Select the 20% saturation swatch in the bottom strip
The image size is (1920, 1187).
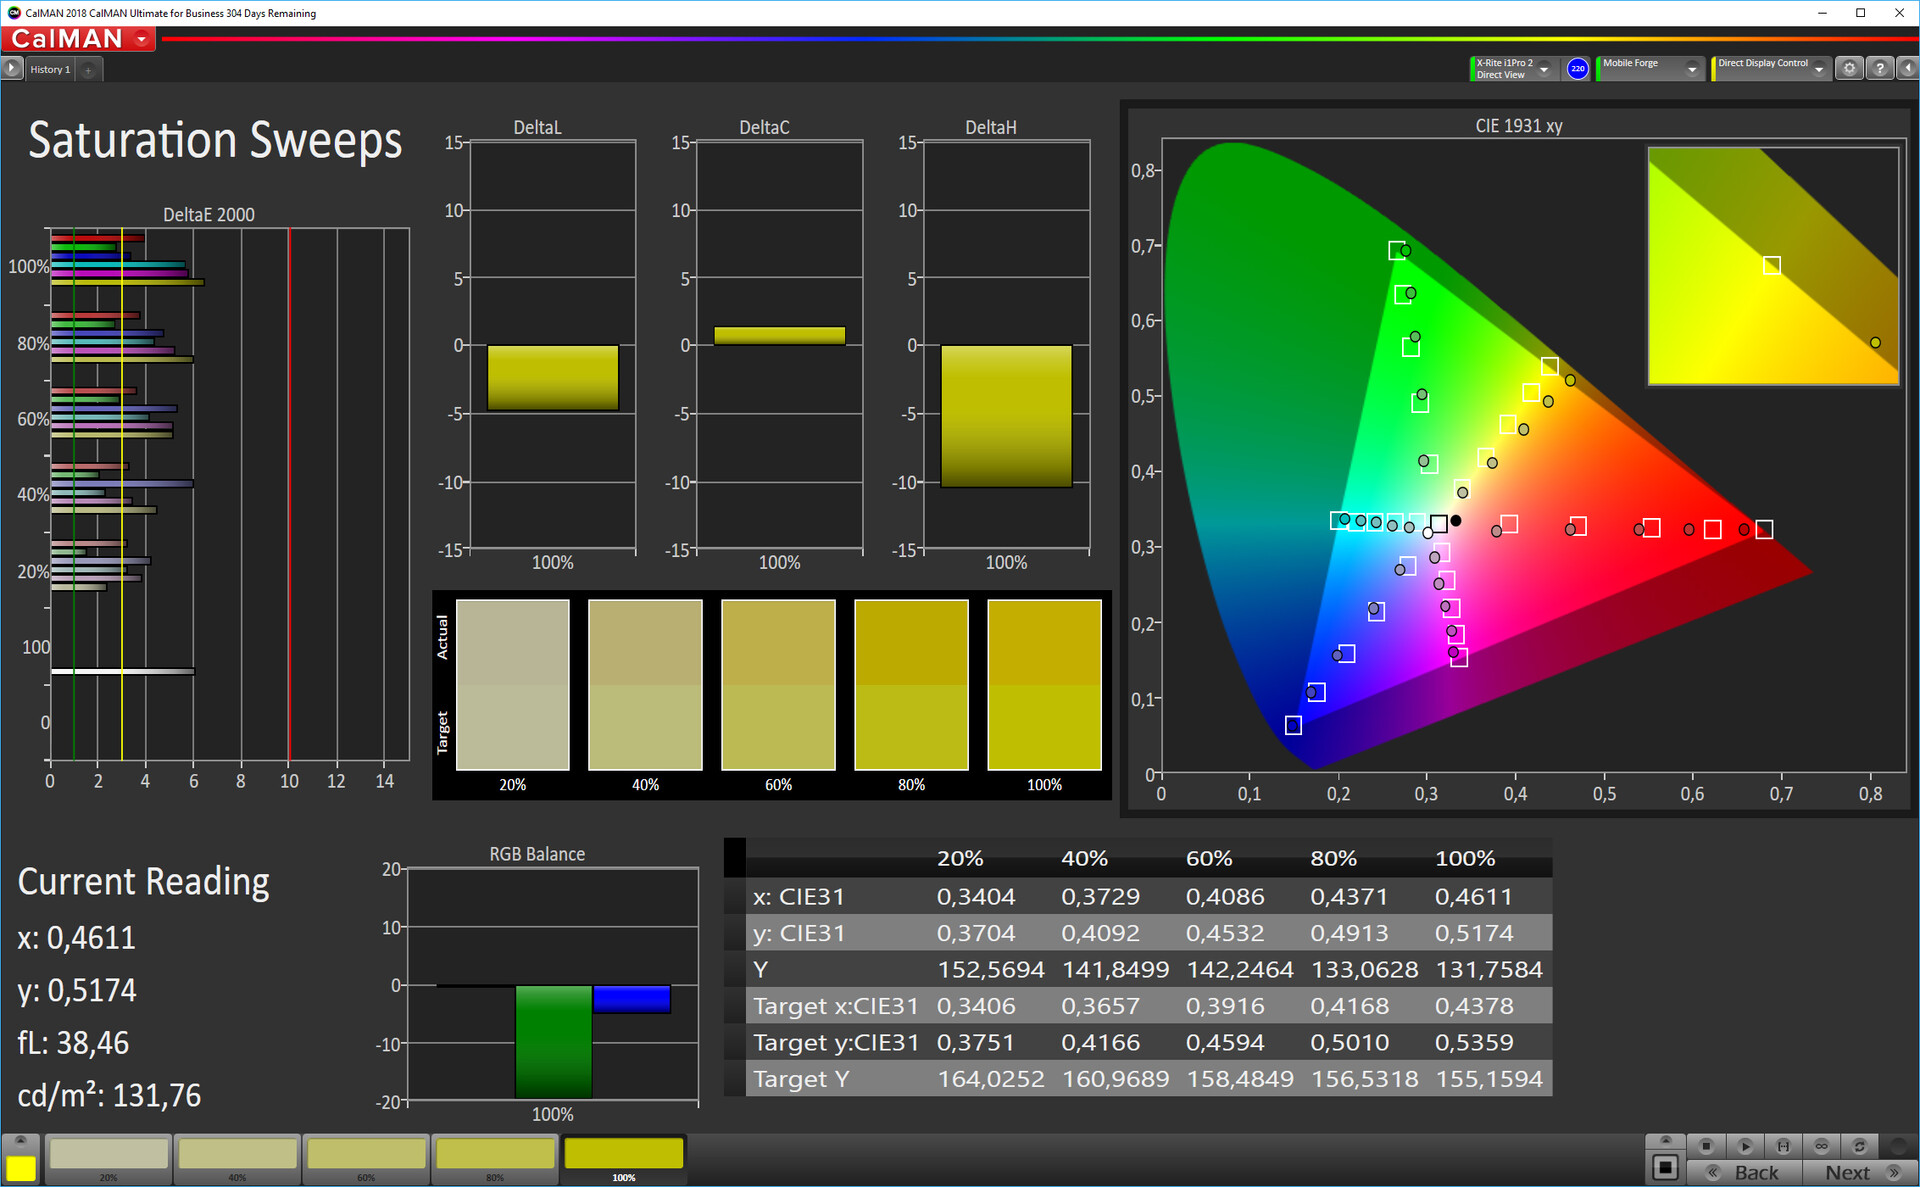coord(109,1154)
